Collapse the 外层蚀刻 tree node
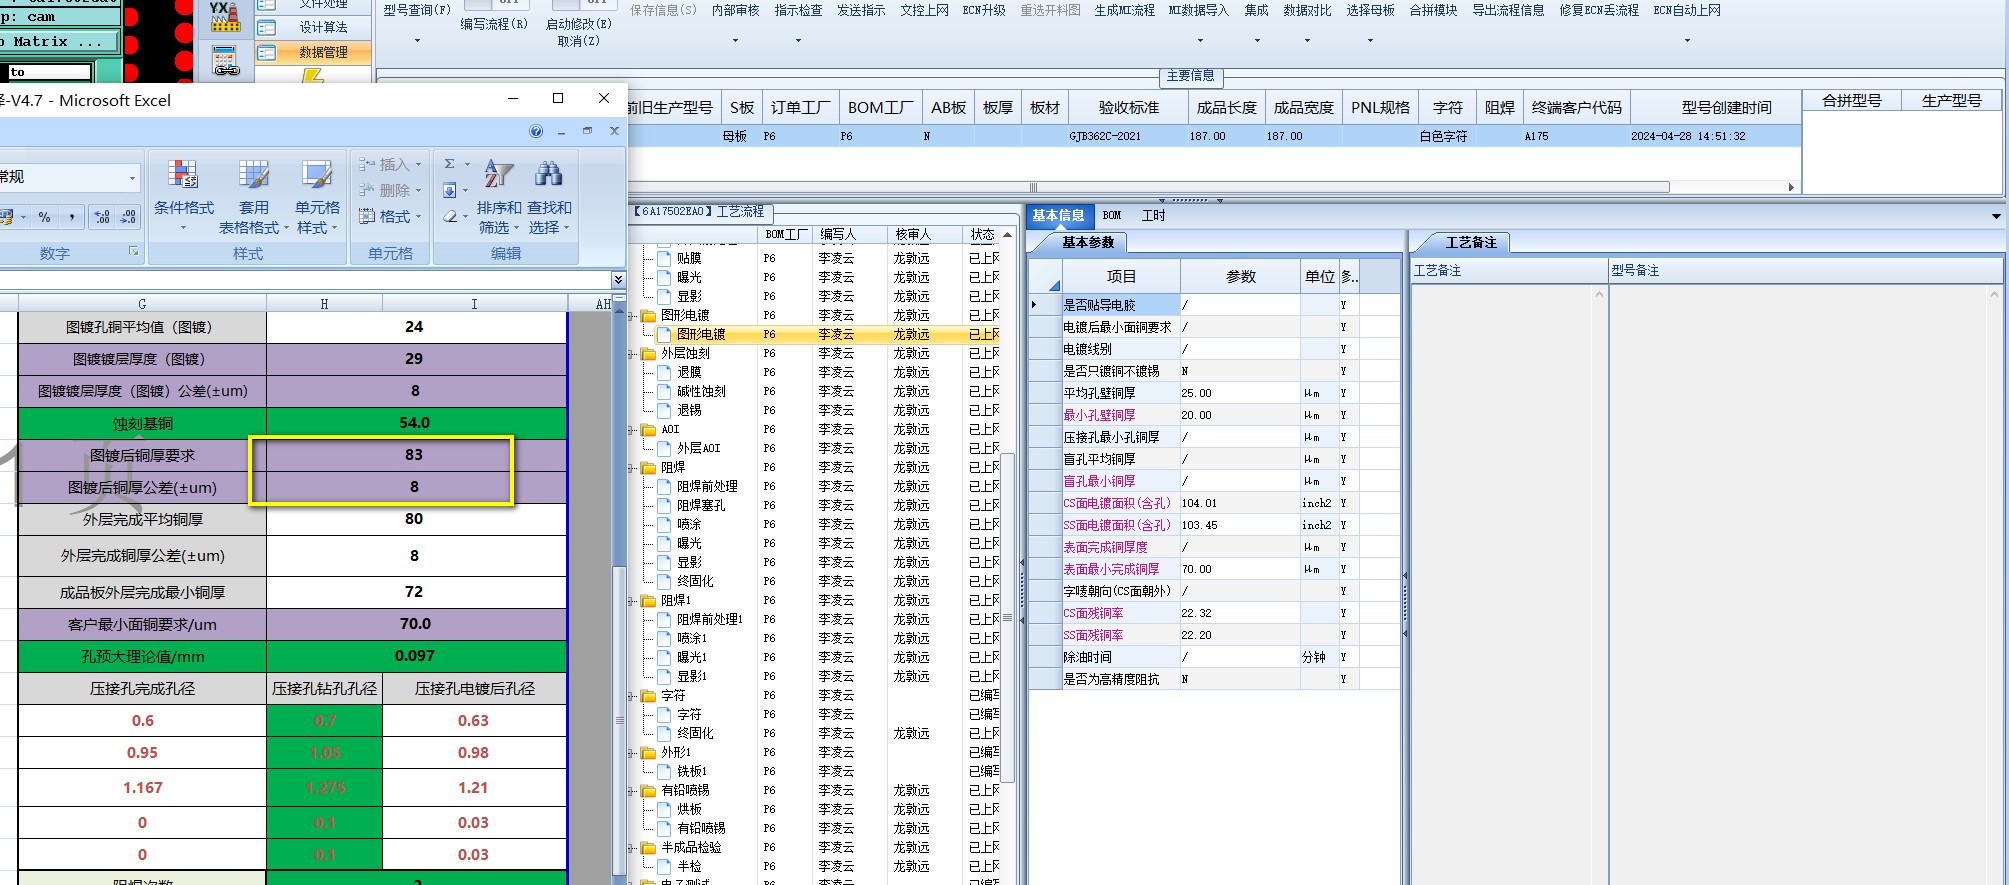 click(x=632, y=354)
